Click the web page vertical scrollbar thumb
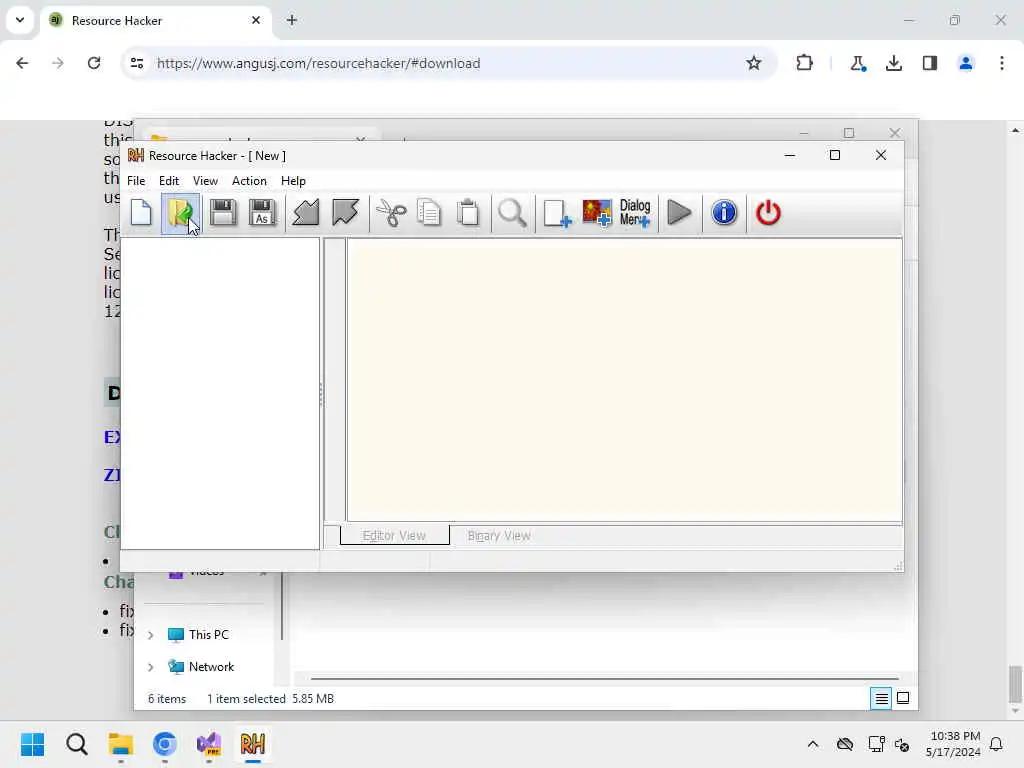This screenshot has width=1024, height=768. (x=1014, y=682)
